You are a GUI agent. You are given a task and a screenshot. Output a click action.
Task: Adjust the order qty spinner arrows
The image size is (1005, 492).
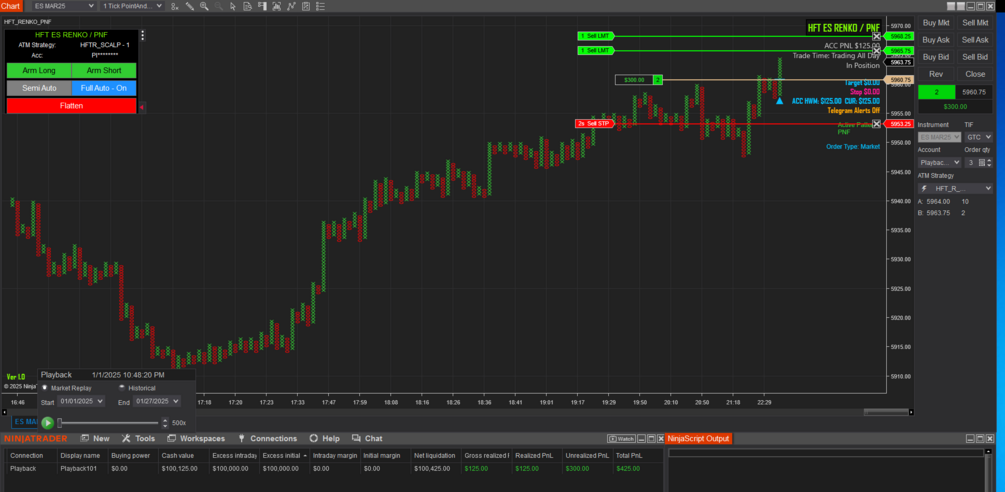point(990,163)
